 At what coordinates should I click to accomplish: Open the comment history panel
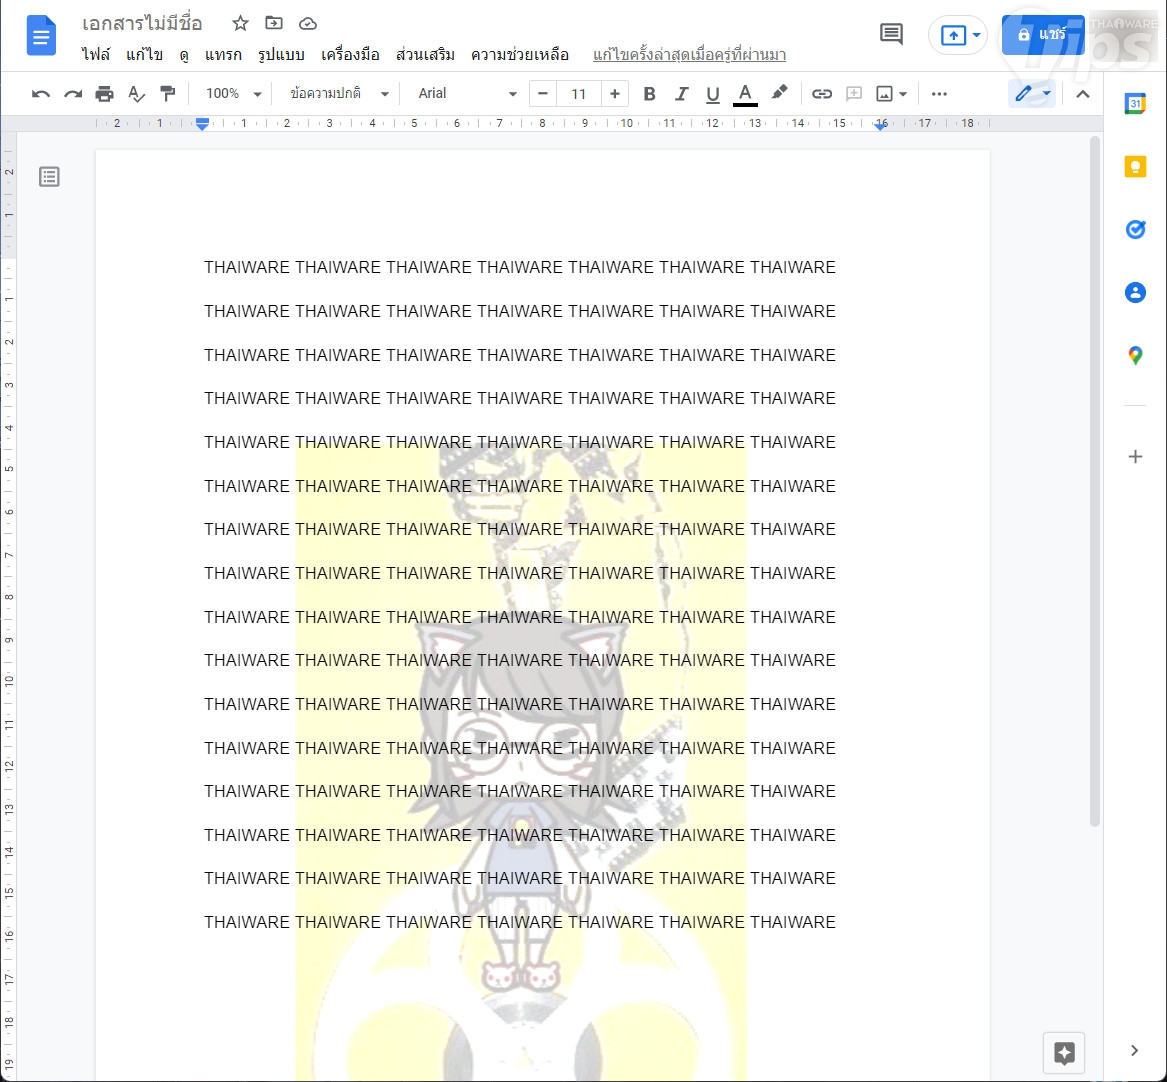point(891,34)
